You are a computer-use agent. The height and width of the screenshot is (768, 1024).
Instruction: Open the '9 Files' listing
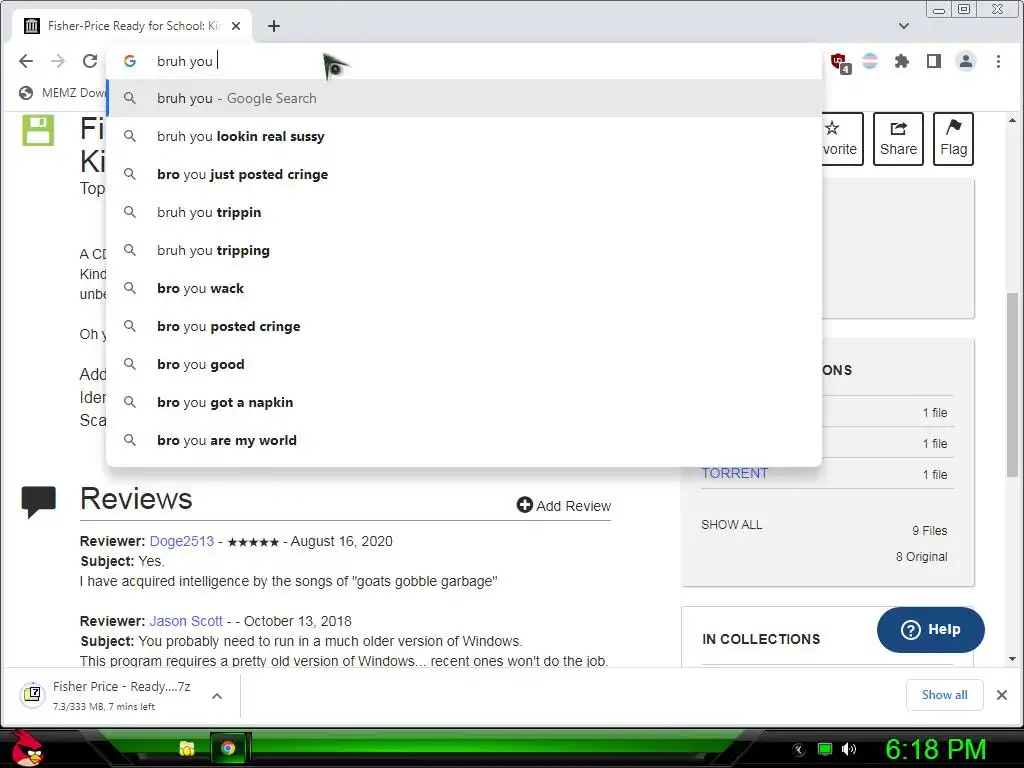coord(929,531)
